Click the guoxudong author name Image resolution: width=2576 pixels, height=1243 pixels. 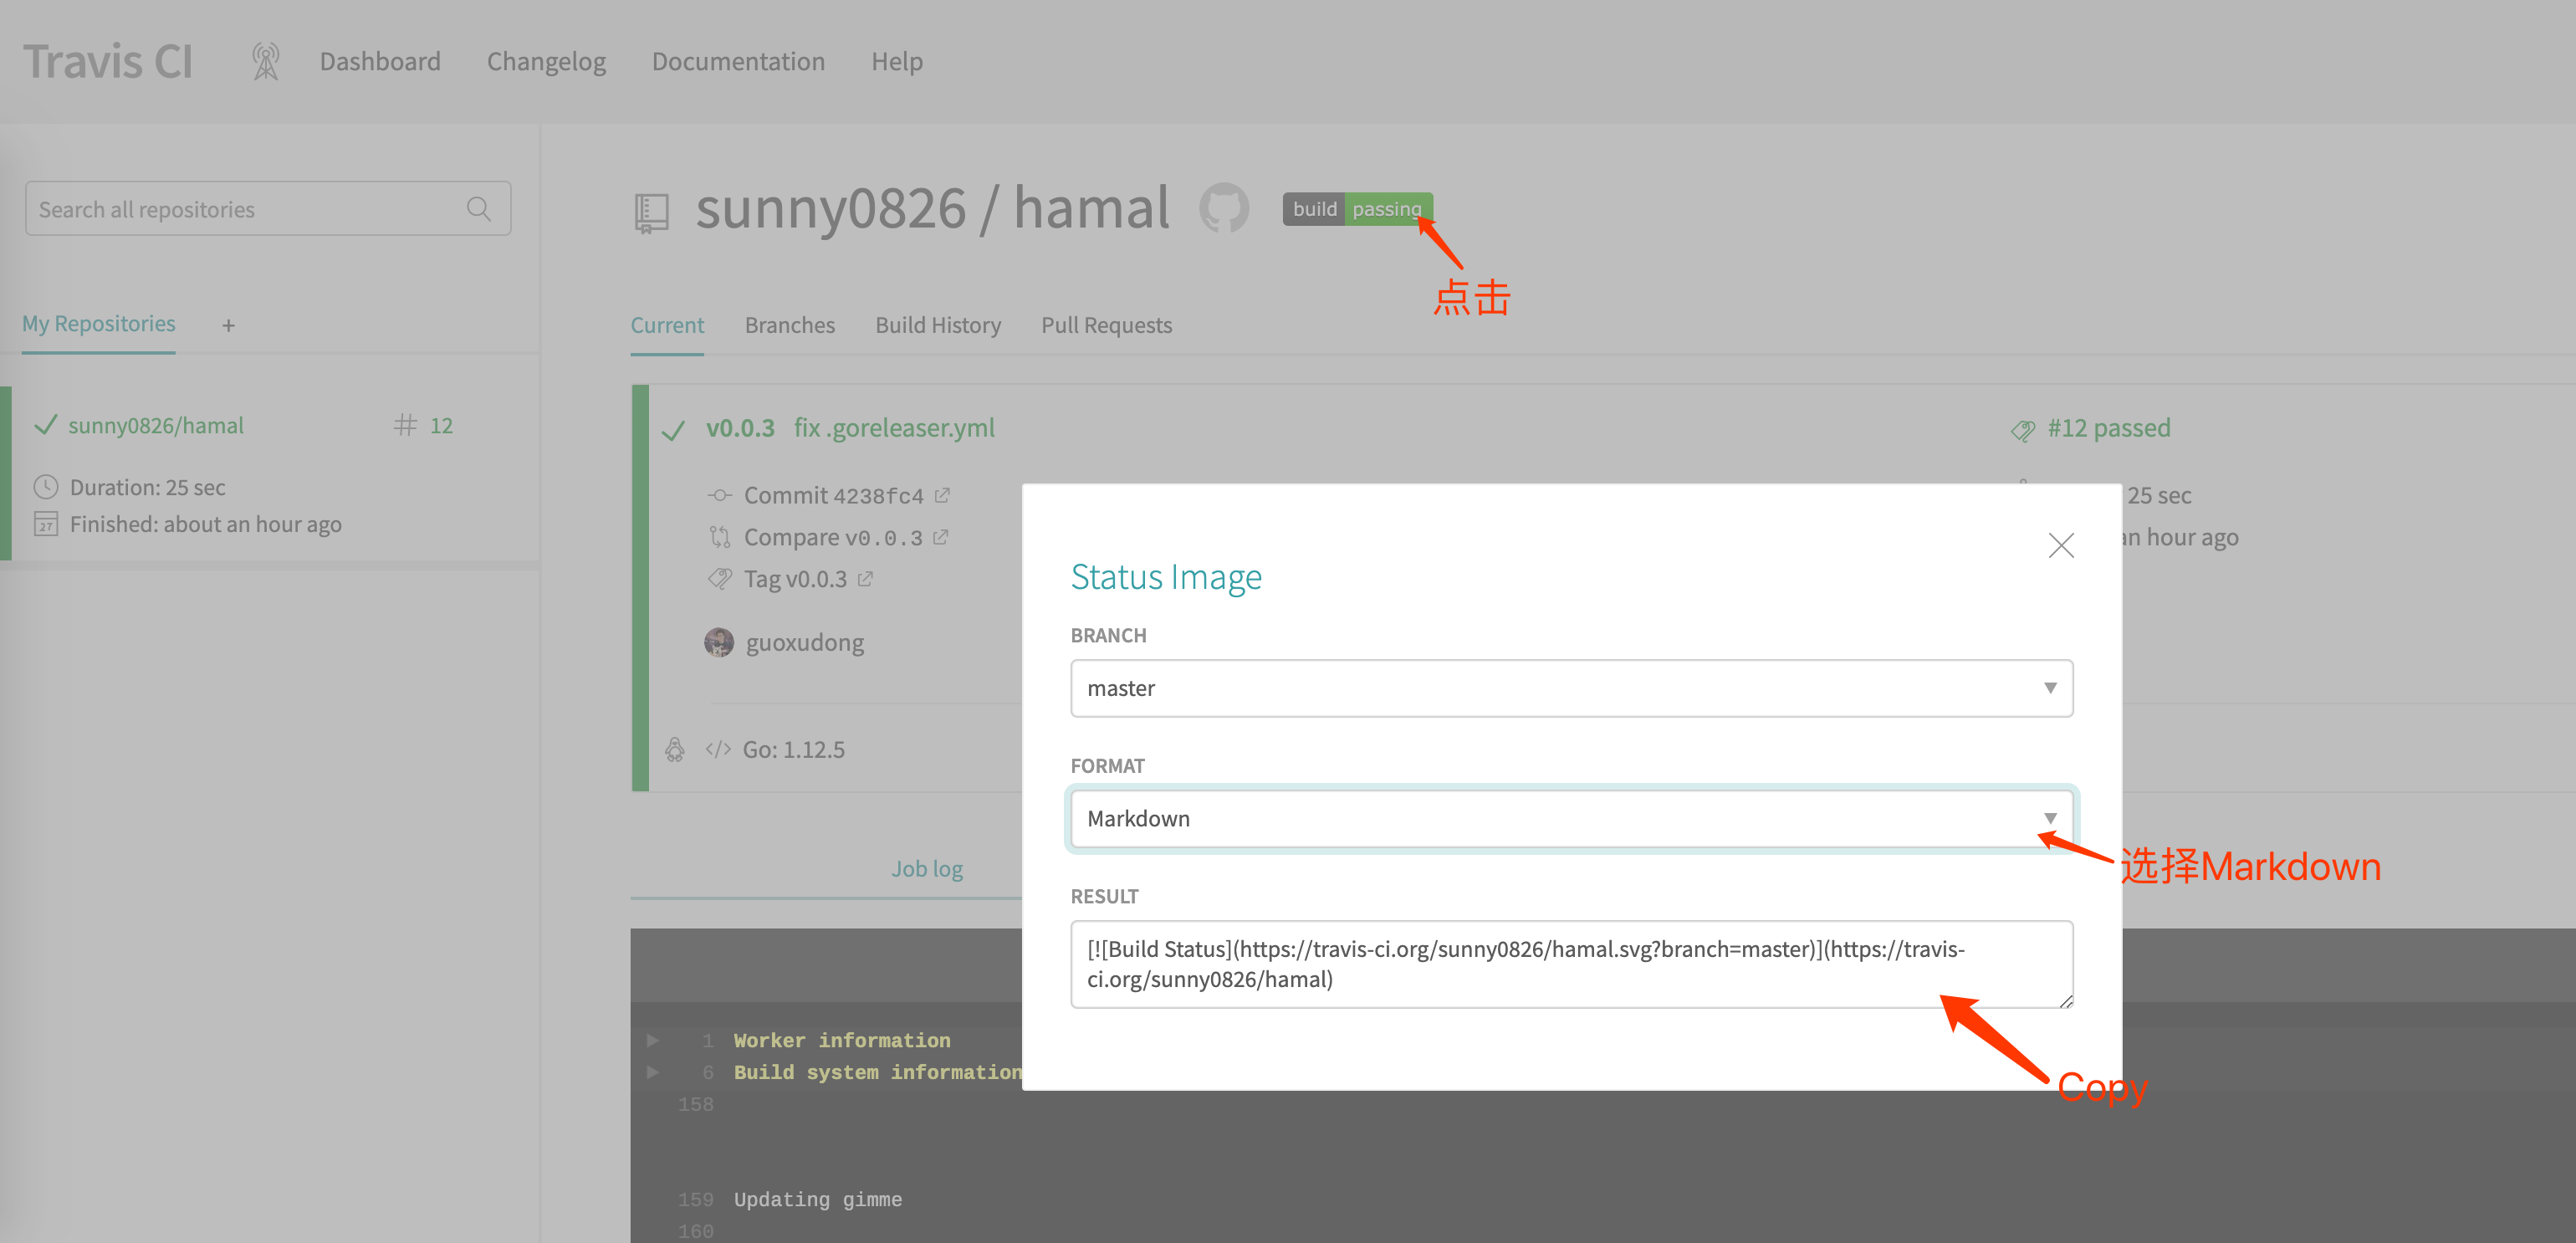805,643
